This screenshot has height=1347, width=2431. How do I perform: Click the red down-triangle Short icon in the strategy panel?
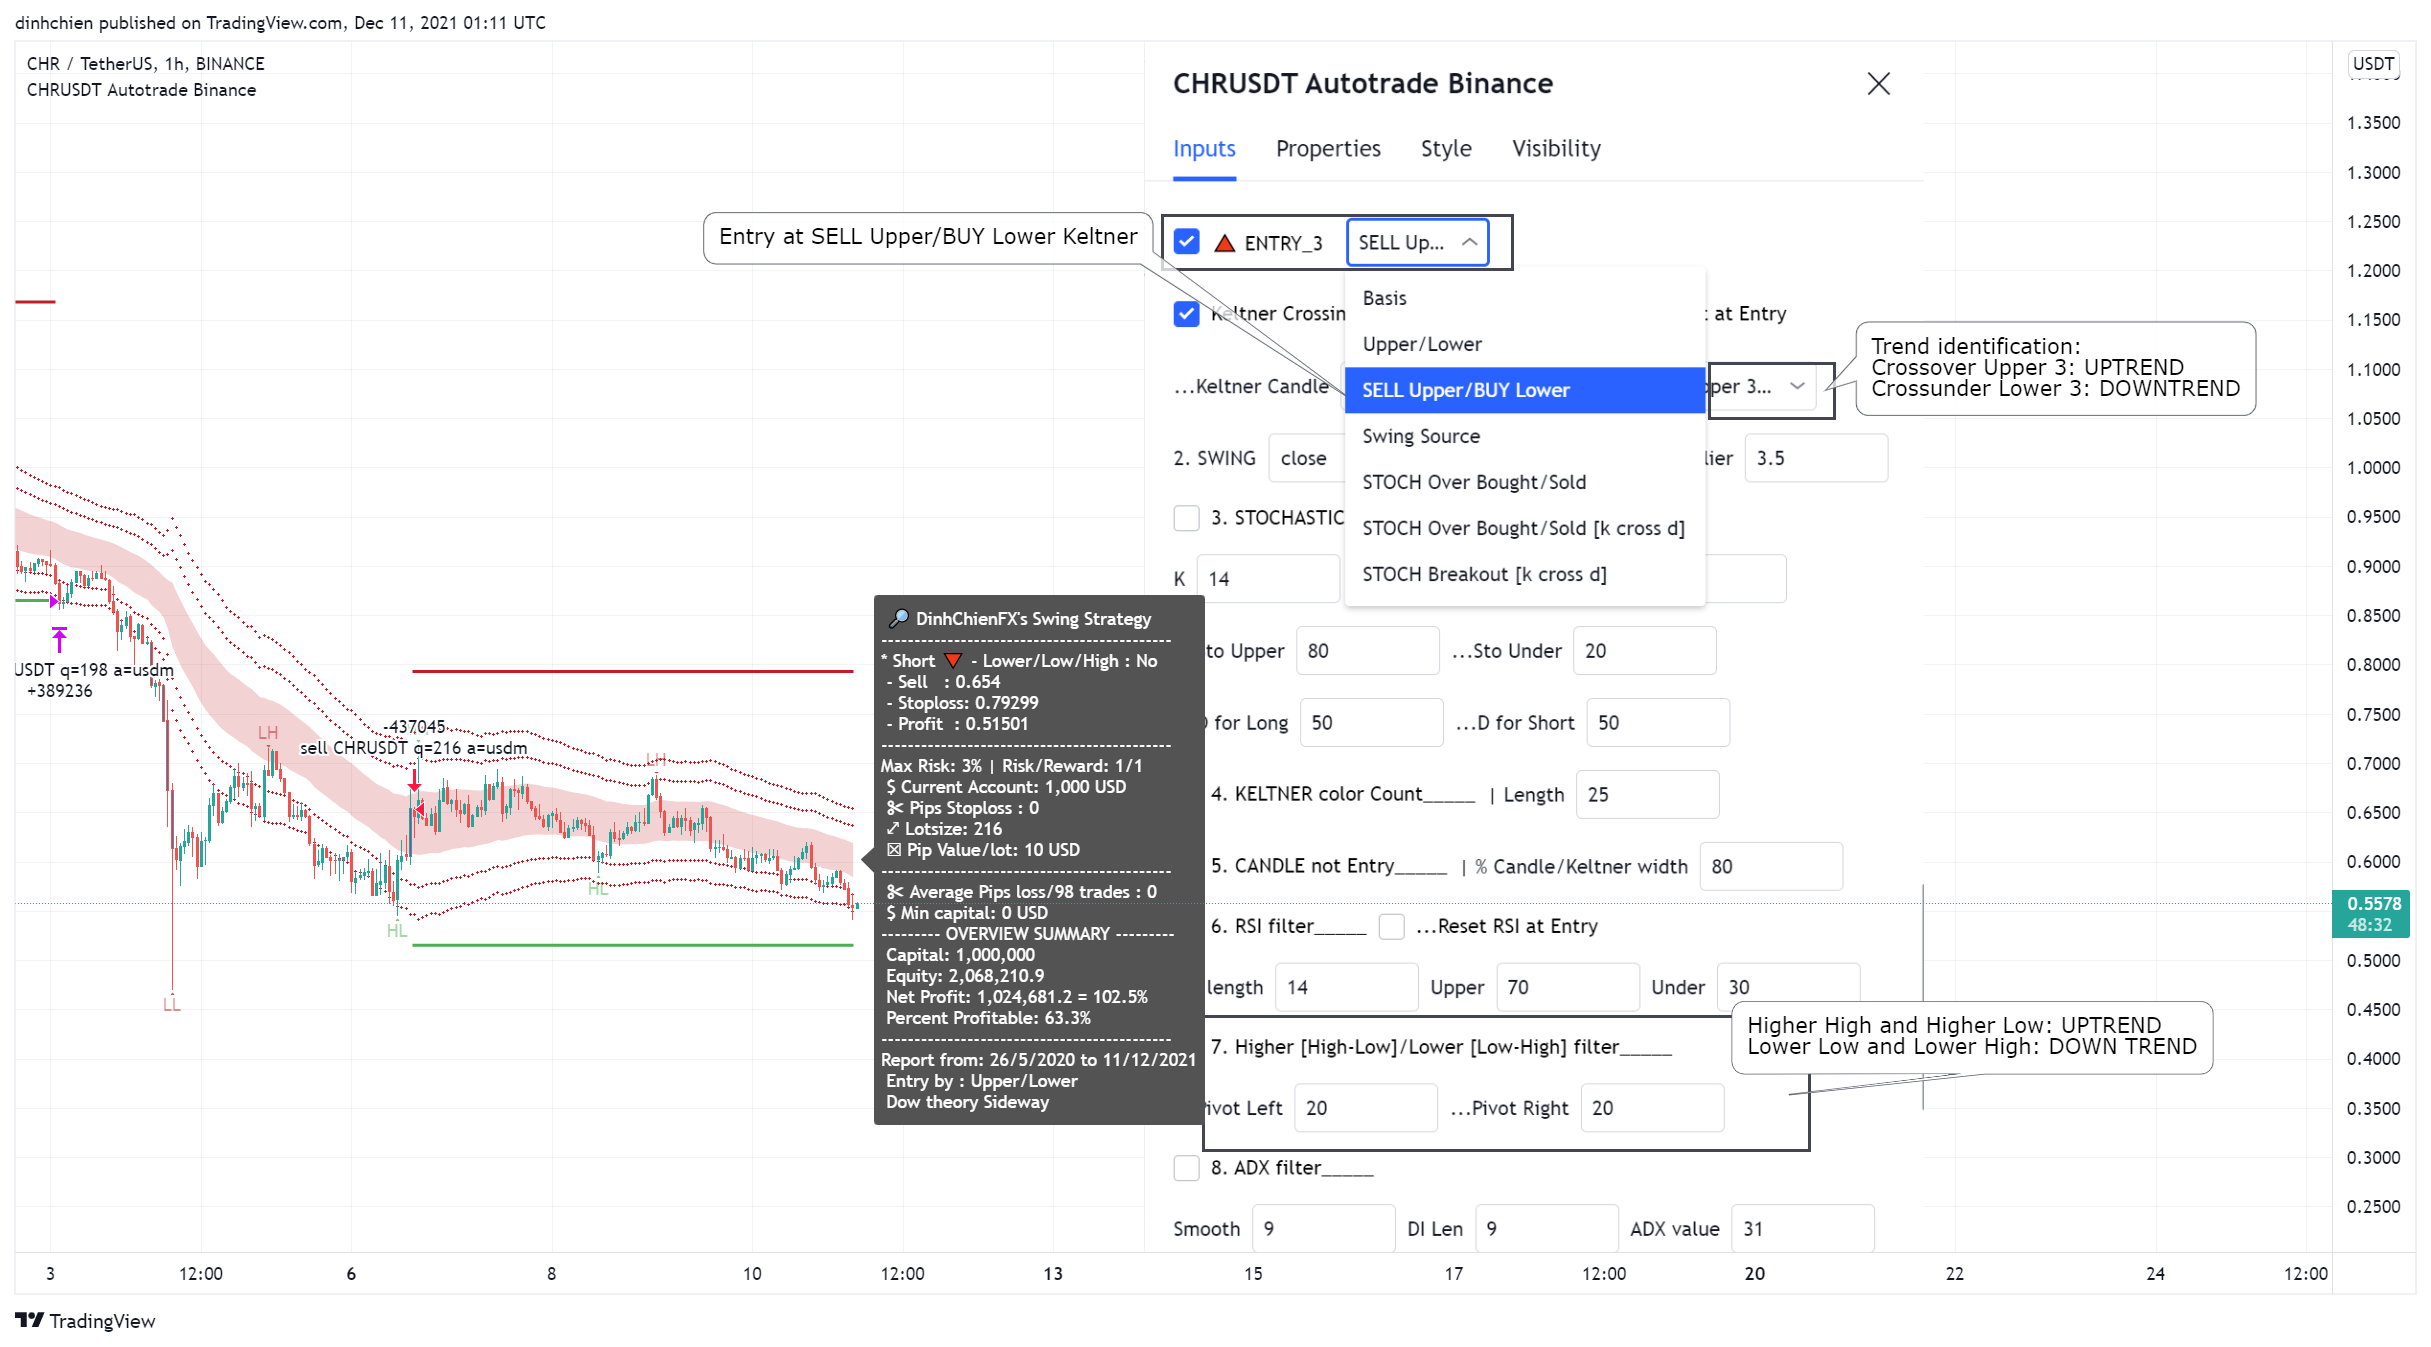(952, 661)
